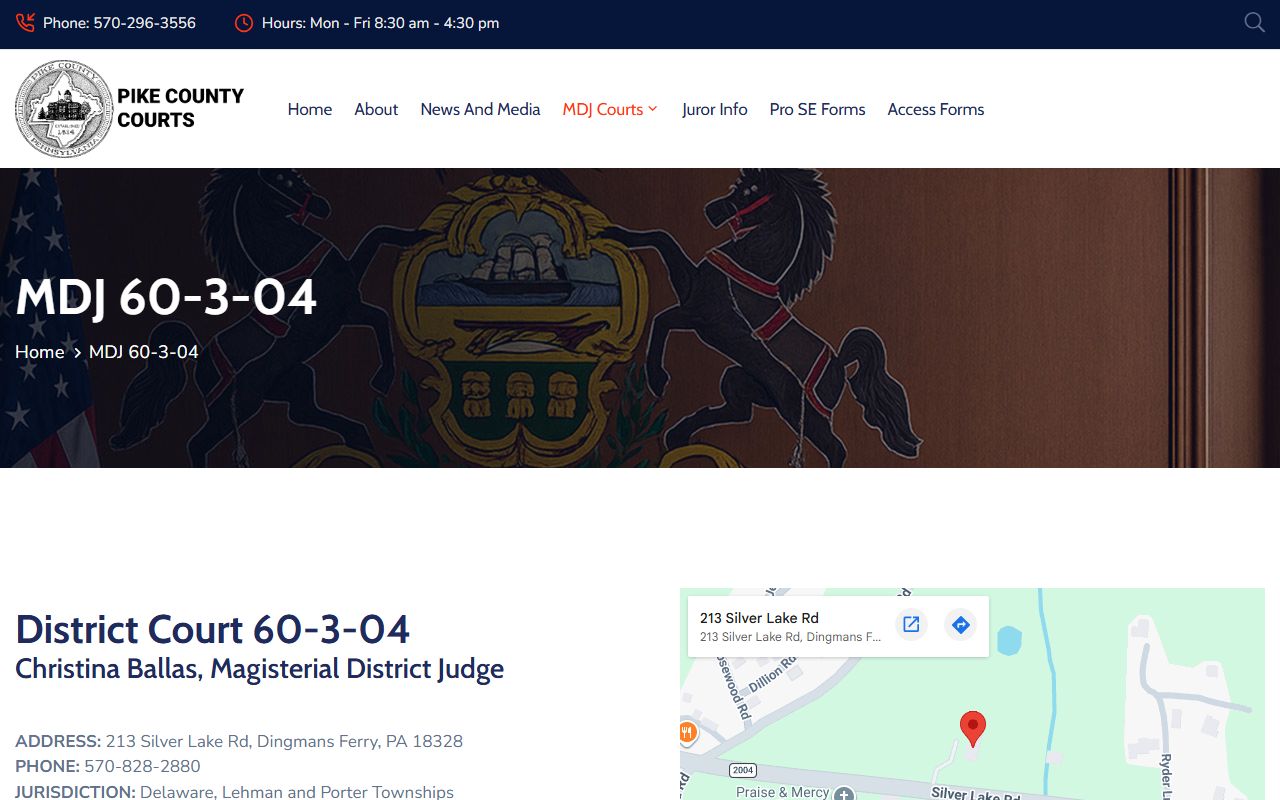Click the Praise & Mercy map label
This screenshot has height=800, width=1280.
coord(783,792)
